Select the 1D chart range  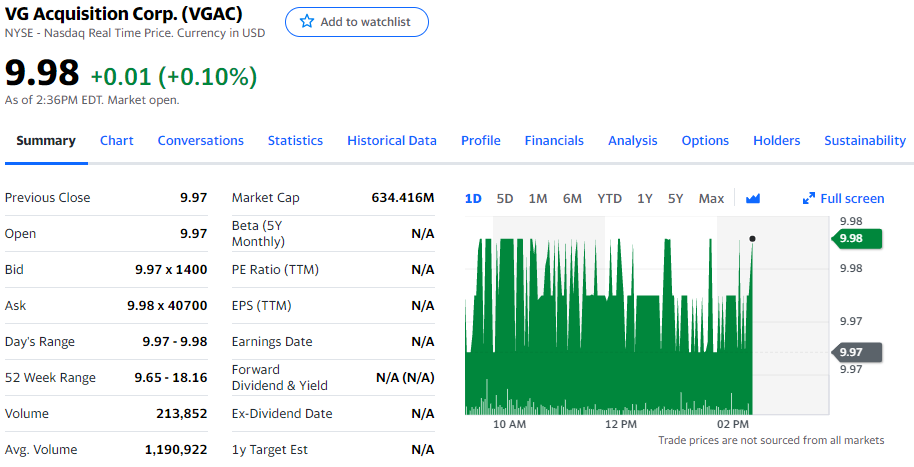[x=473, y=199]
